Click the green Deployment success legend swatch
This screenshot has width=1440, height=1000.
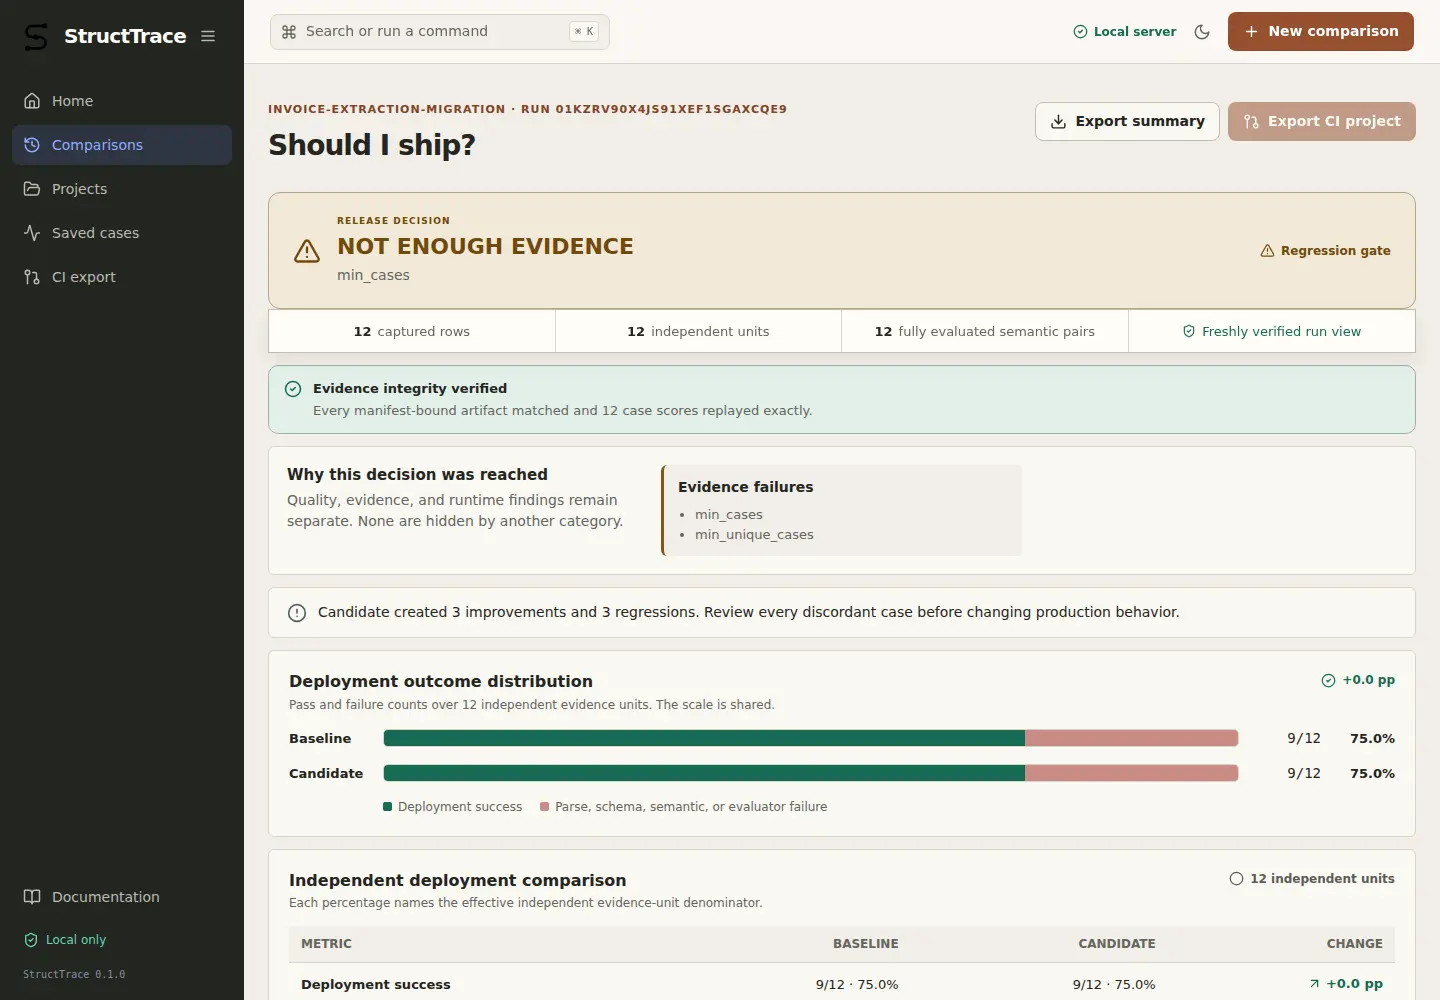(x=388, y=807)
